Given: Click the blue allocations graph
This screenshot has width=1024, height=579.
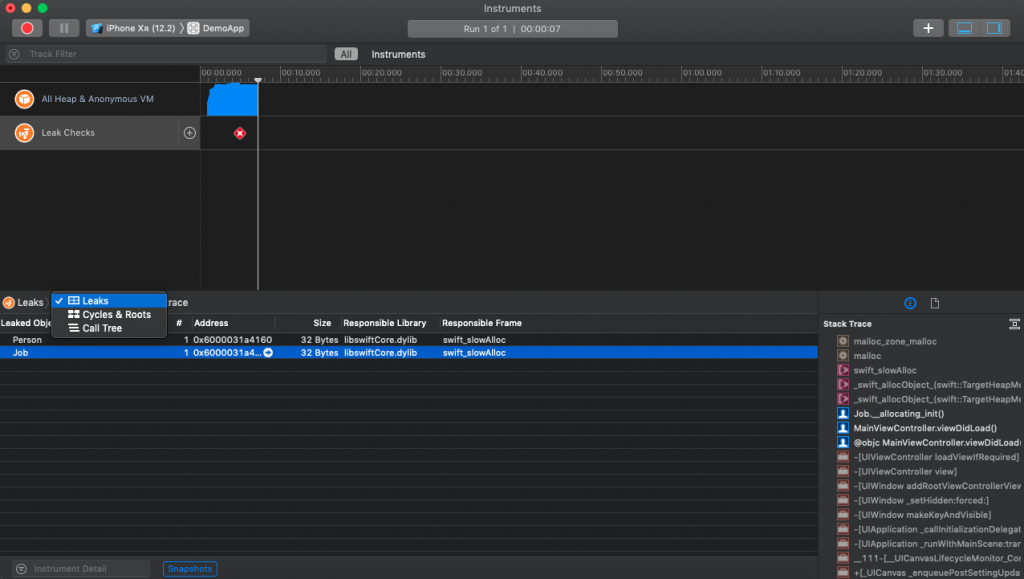Looking at the screenshot, I should tap(232, 100).
